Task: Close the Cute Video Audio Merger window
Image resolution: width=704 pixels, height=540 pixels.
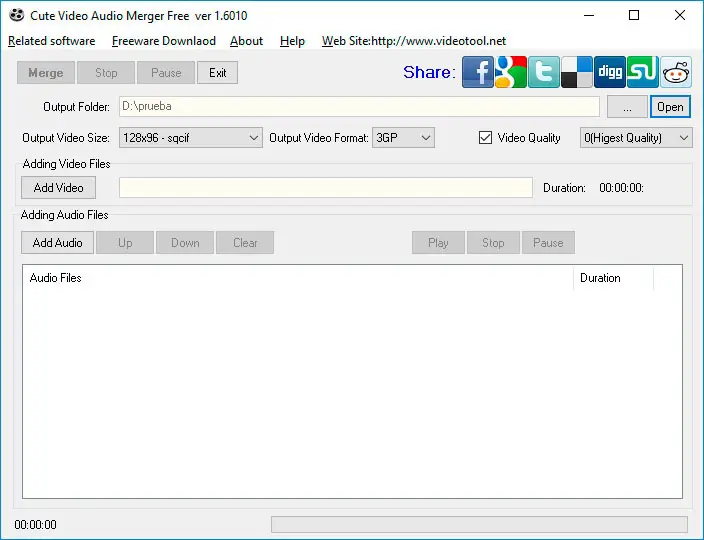Action: [680, 15]
